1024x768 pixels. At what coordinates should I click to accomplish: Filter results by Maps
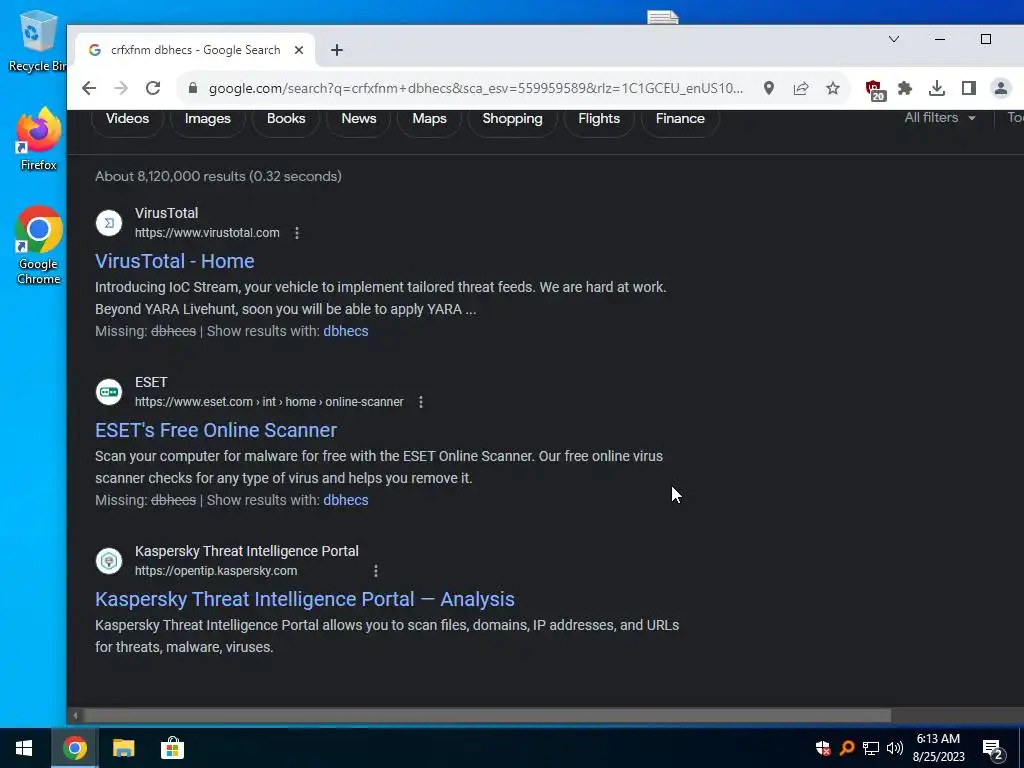pos(430,119)
